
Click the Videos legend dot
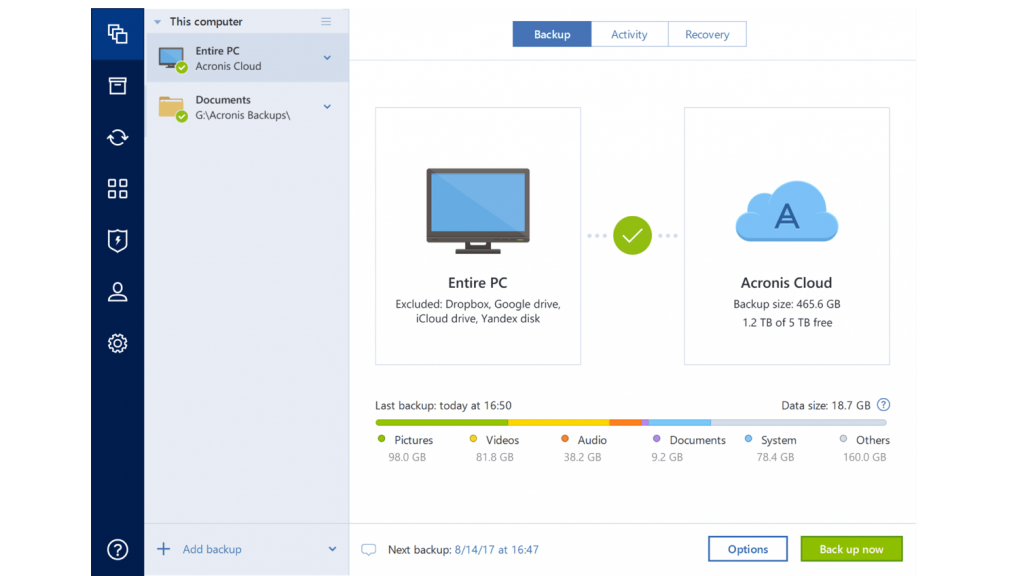[473, 439]
